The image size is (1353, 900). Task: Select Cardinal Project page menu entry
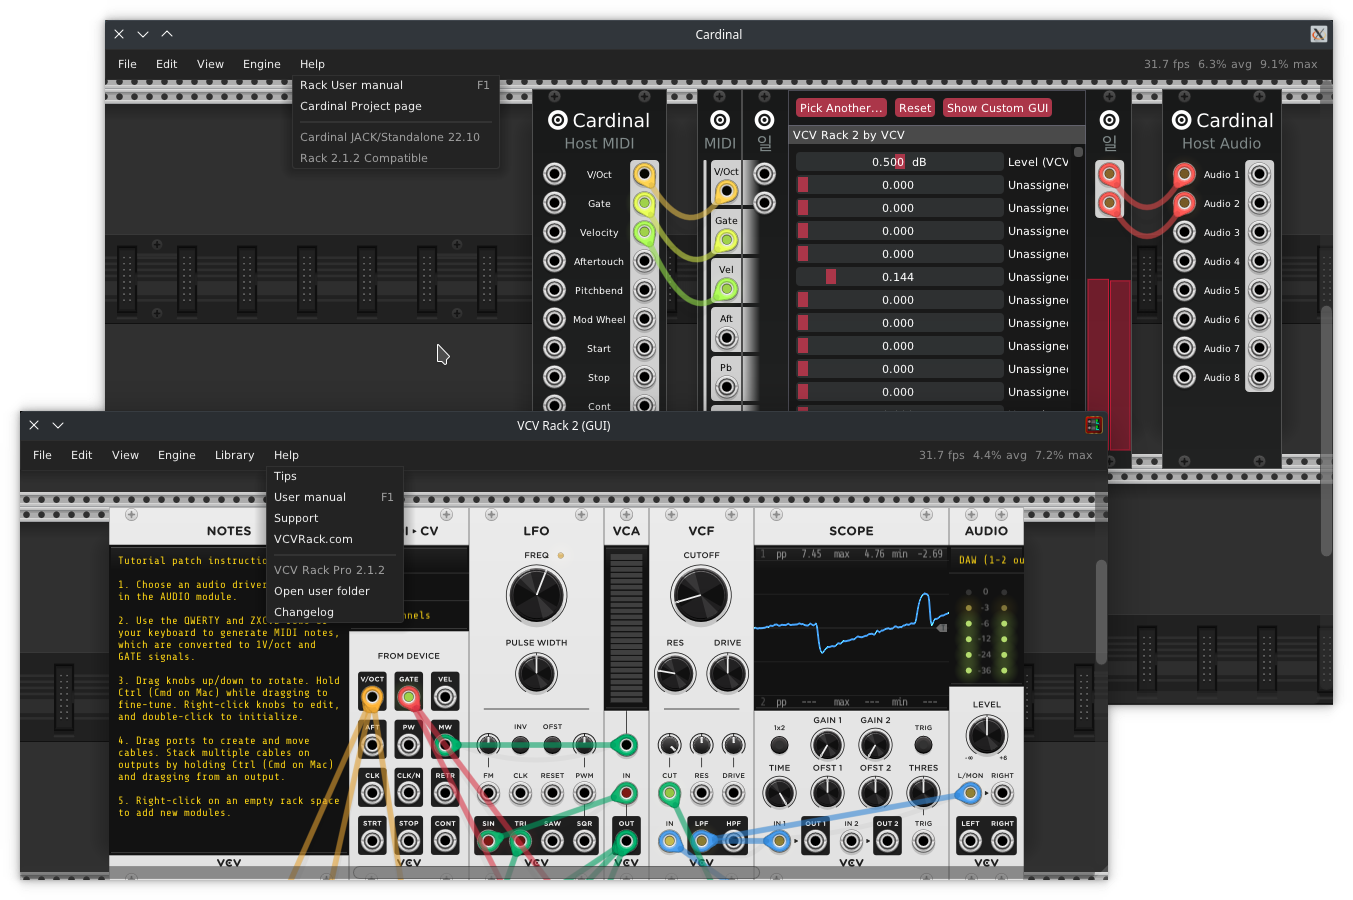[x=395, y=106]
